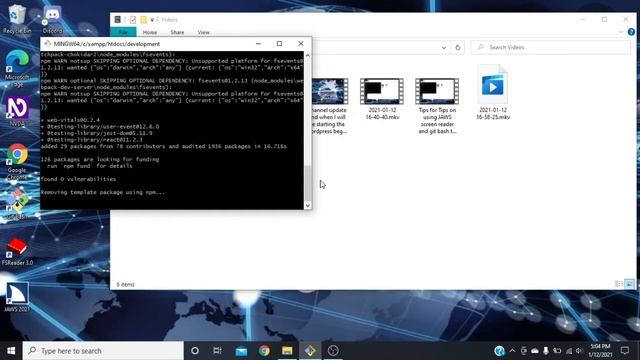
Task: Click the terminal scrollbar thumb
Action: [308, 183]
